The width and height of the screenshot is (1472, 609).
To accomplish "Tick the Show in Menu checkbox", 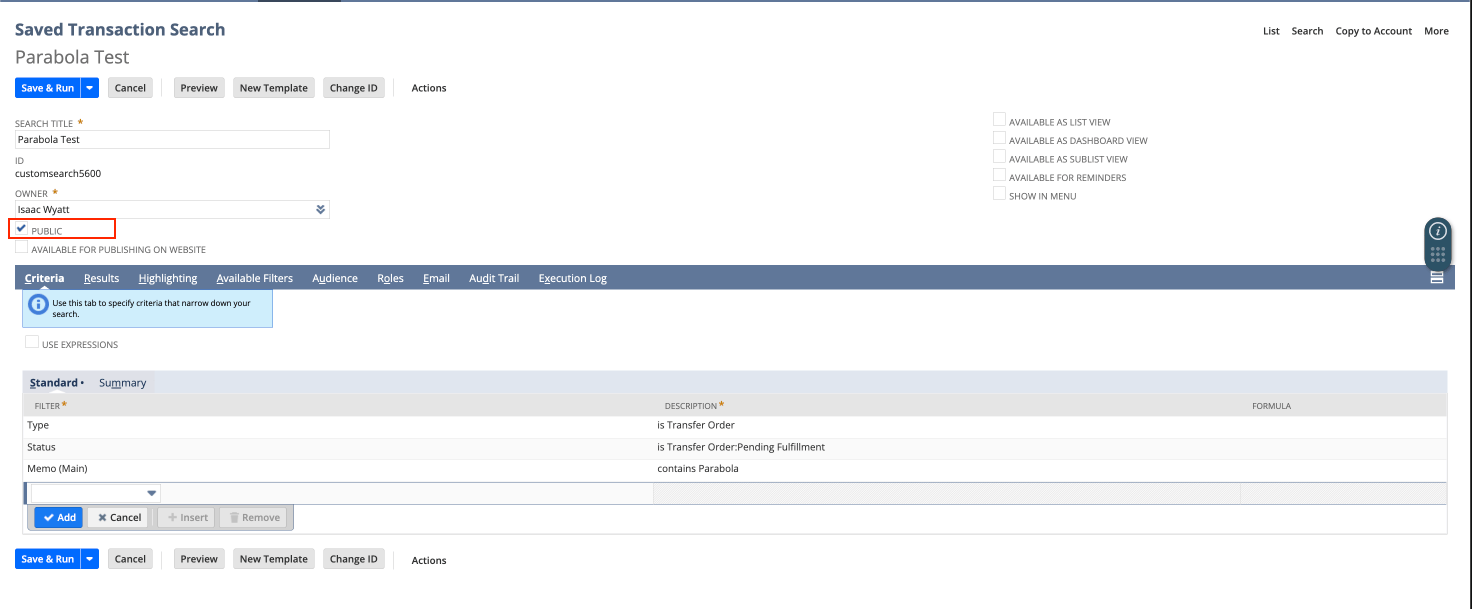I will click(999, 193).
